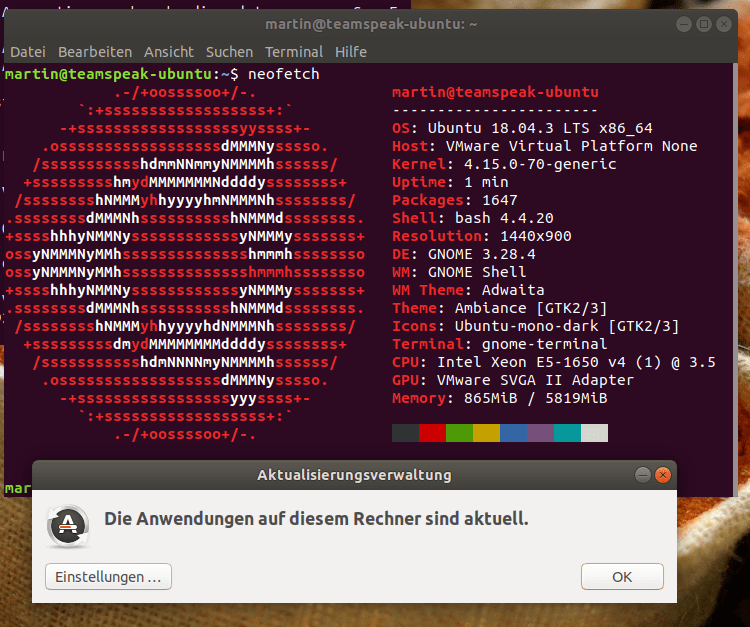750x627 pixels.
Task: Maximize the terminal window
Action: pos(704,24)
